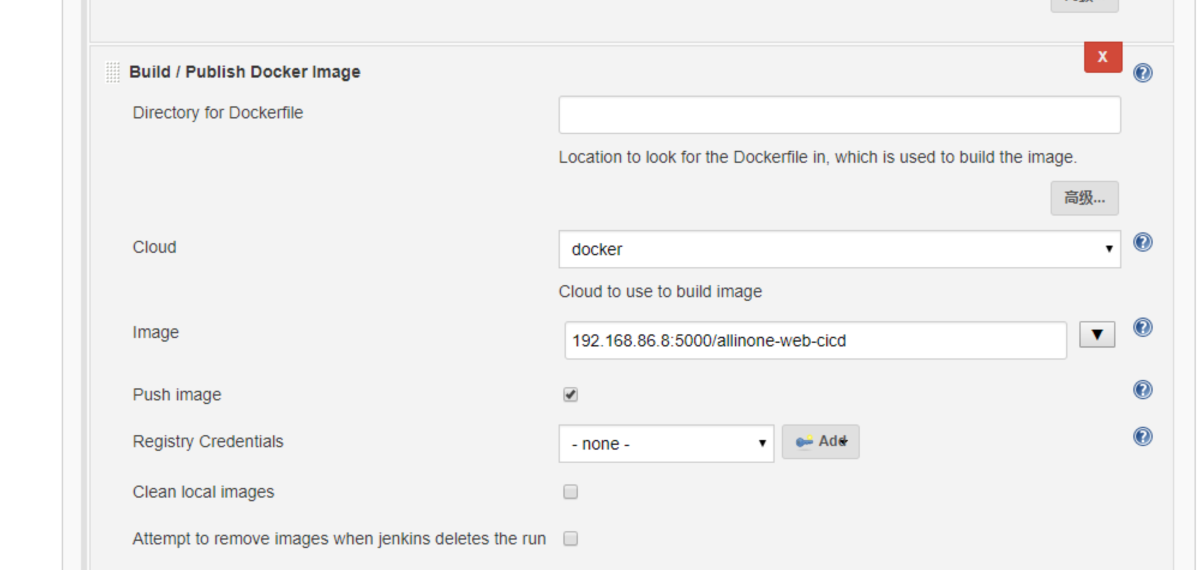Delete the build step with red X
The image size is (1197, 570).
click(x=1103, y=57)
